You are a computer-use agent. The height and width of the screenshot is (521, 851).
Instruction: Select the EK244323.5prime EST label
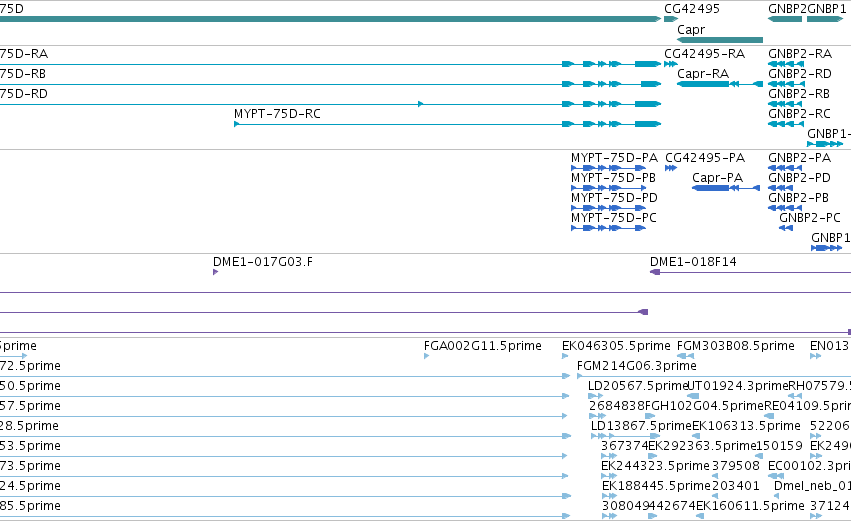[x=655, y=467]
